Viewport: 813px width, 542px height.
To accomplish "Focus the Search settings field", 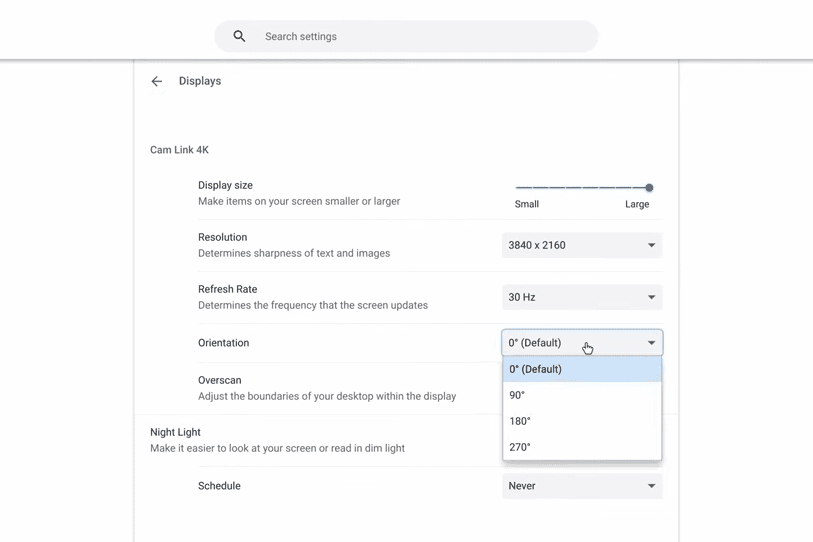I will pos(420,36).
